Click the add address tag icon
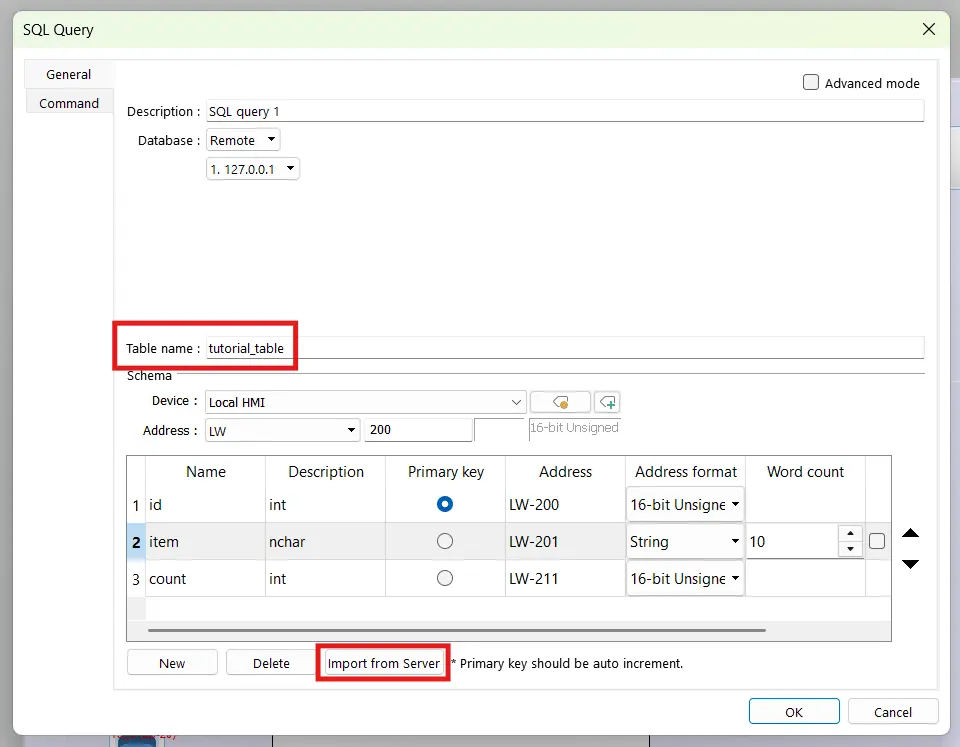Image resolution: width=960 pixels, height=747 pixels. (x=606, y=401)
